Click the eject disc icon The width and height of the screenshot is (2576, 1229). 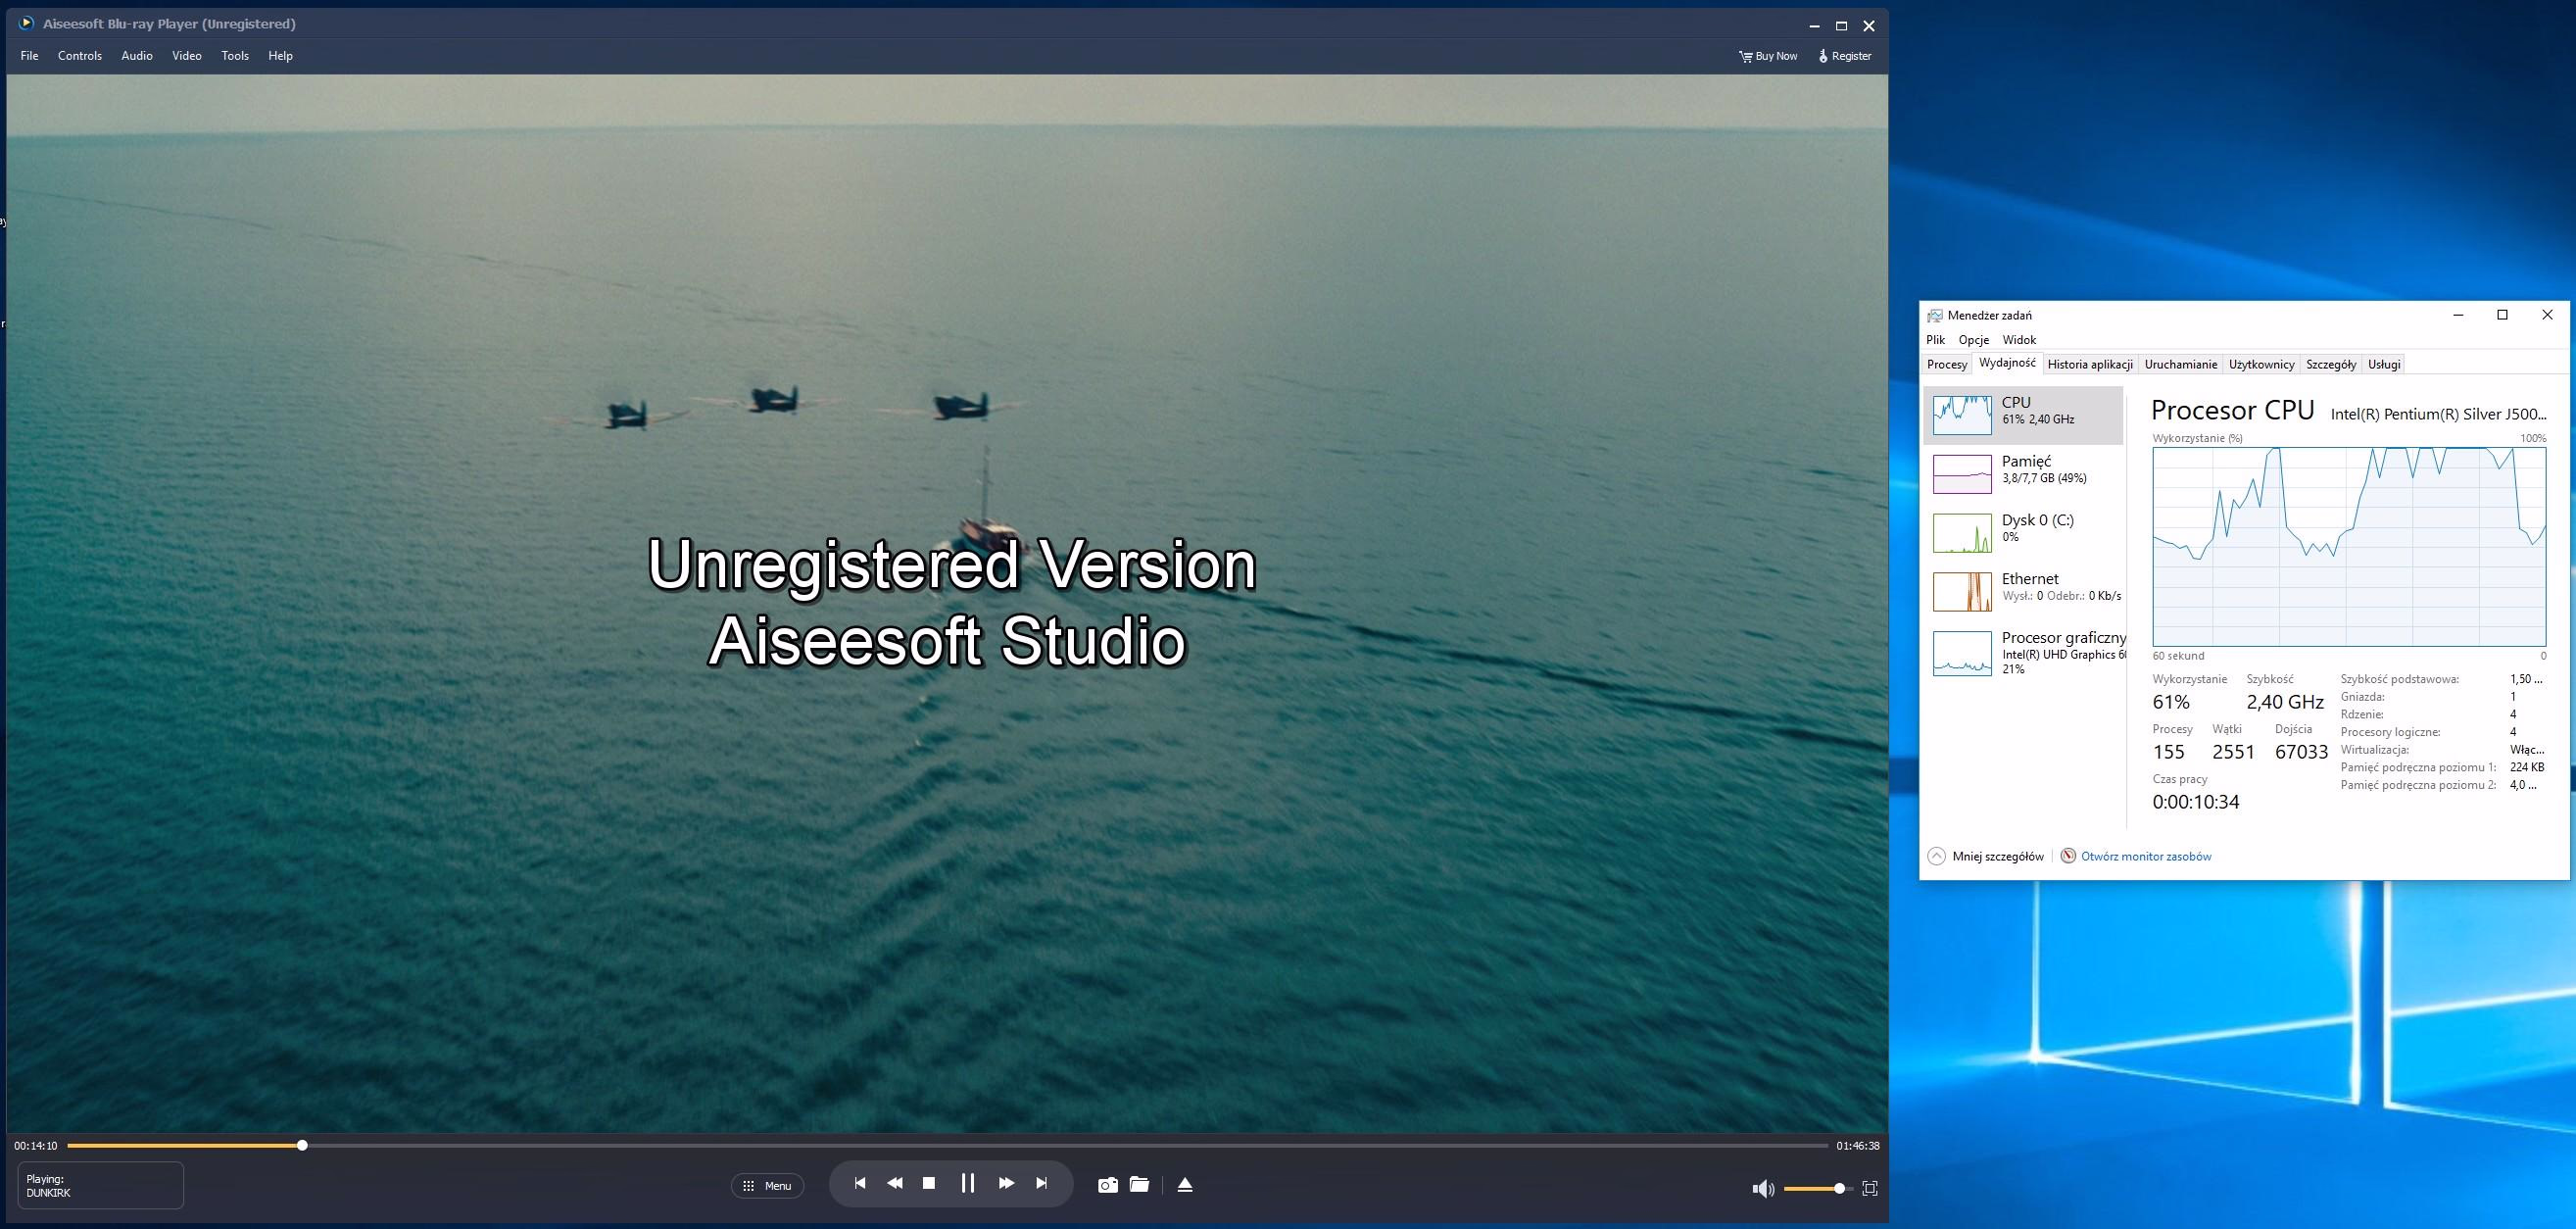point(1185,1185)
